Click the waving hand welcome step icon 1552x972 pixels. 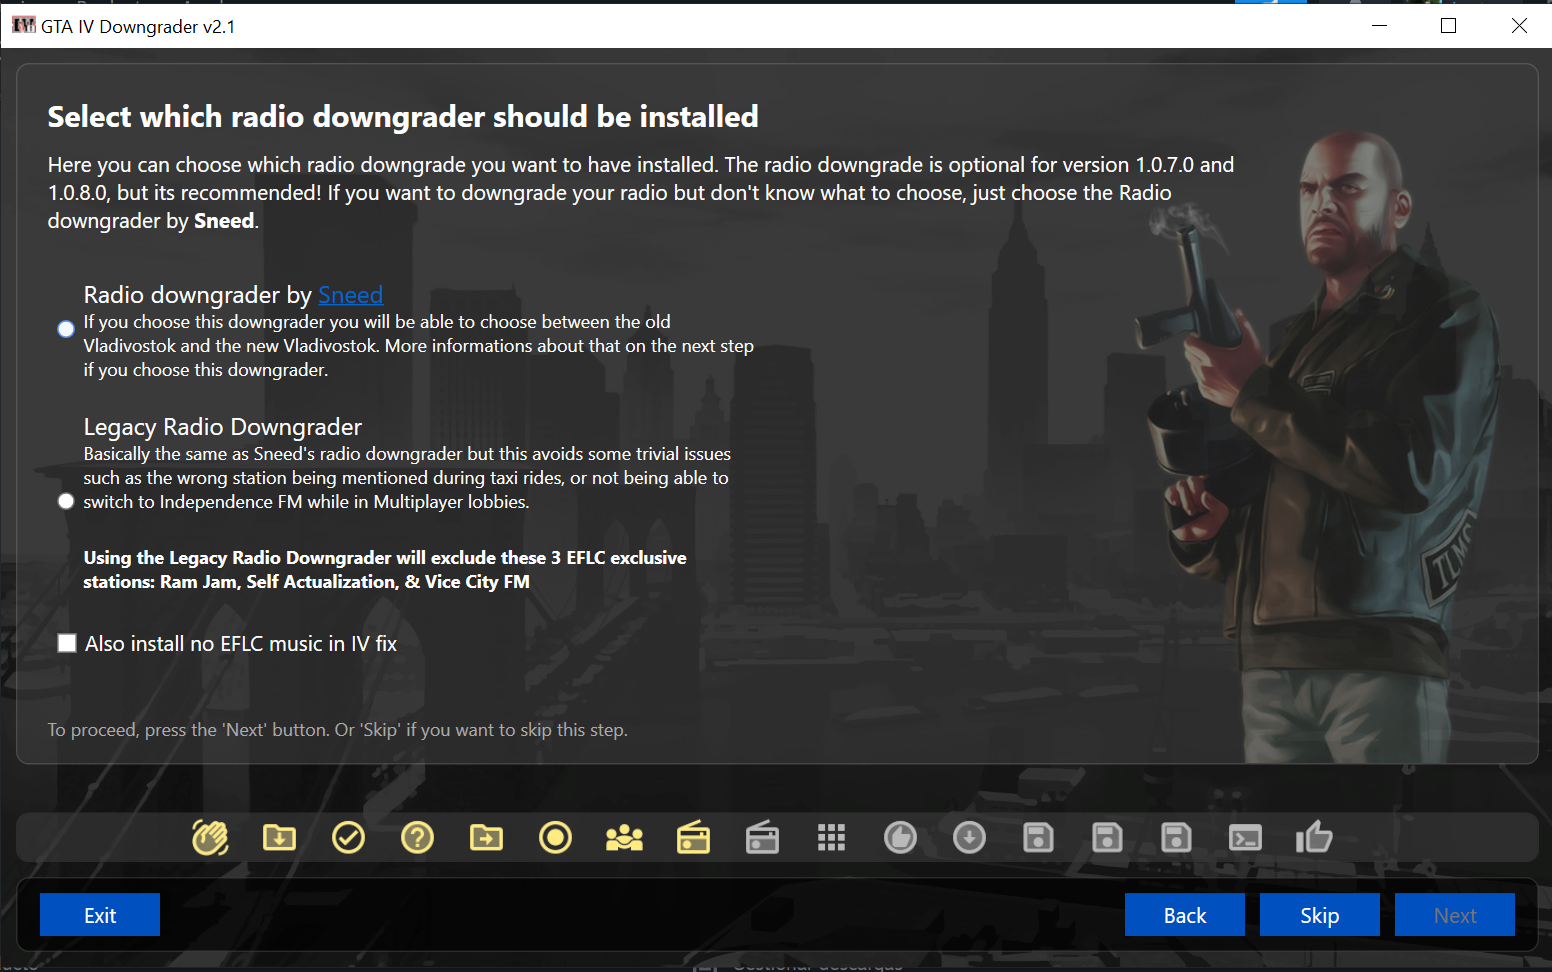point(210,837)
